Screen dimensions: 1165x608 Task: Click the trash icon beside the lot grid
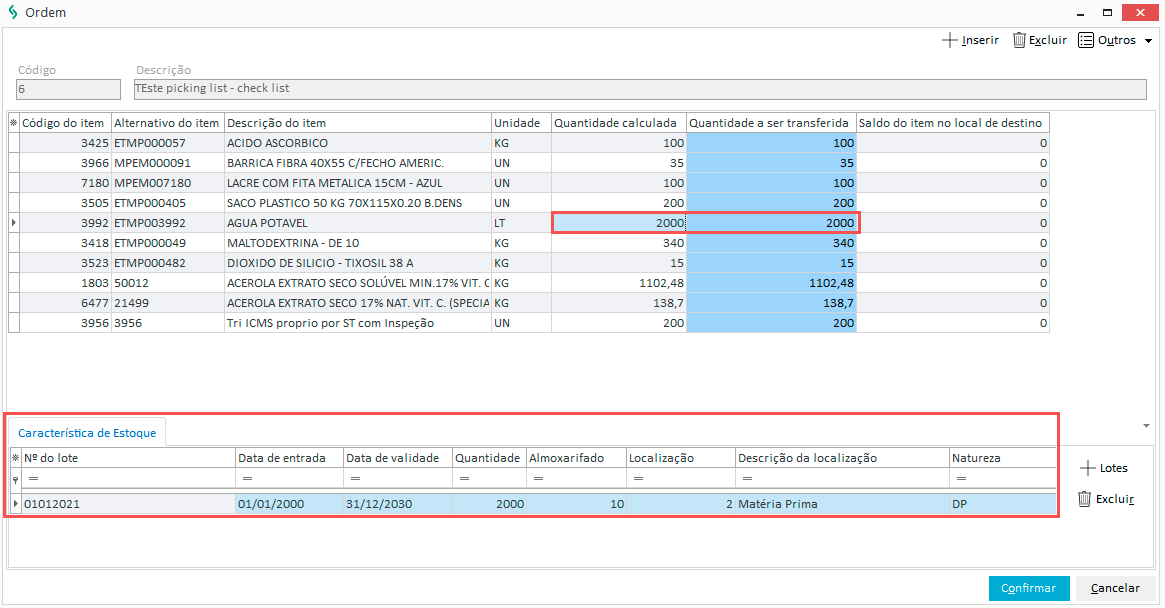(1085, 499)
